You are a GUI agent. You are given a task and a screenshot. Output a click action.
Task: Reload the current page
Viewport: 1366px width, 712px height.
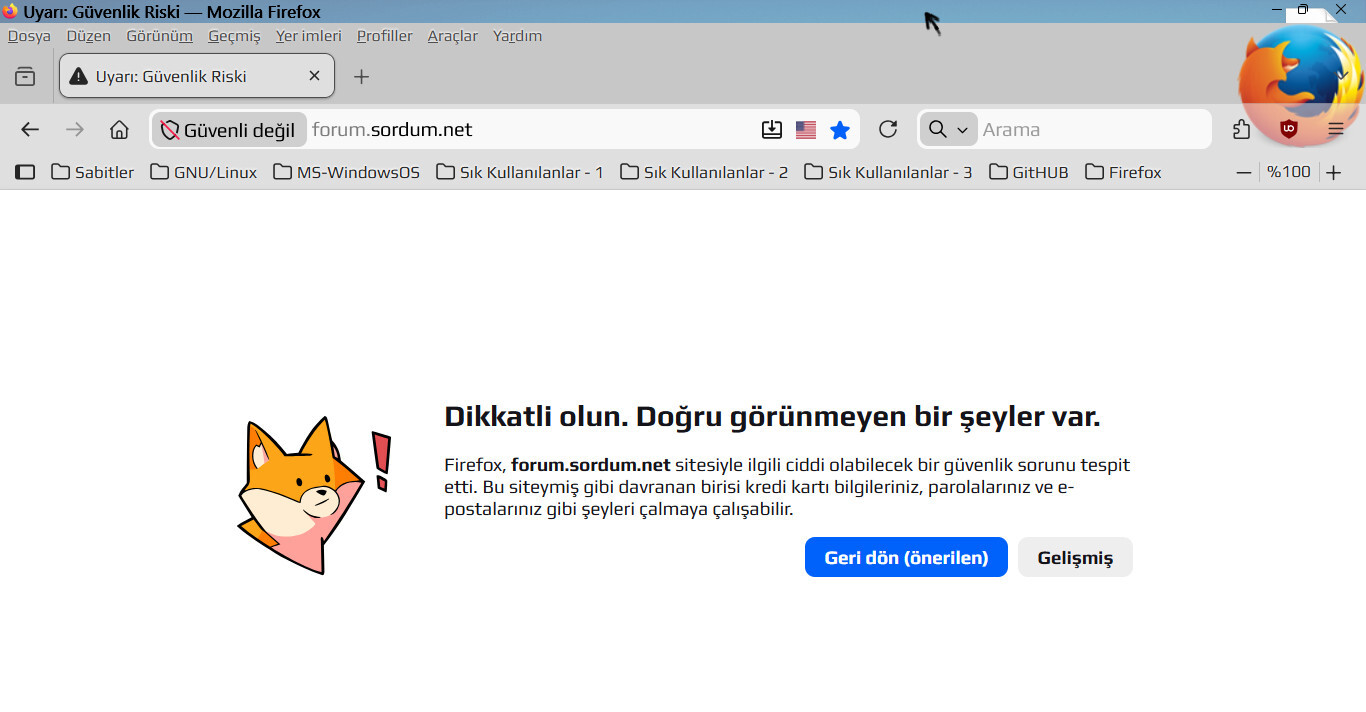click(x=887, y=129)
